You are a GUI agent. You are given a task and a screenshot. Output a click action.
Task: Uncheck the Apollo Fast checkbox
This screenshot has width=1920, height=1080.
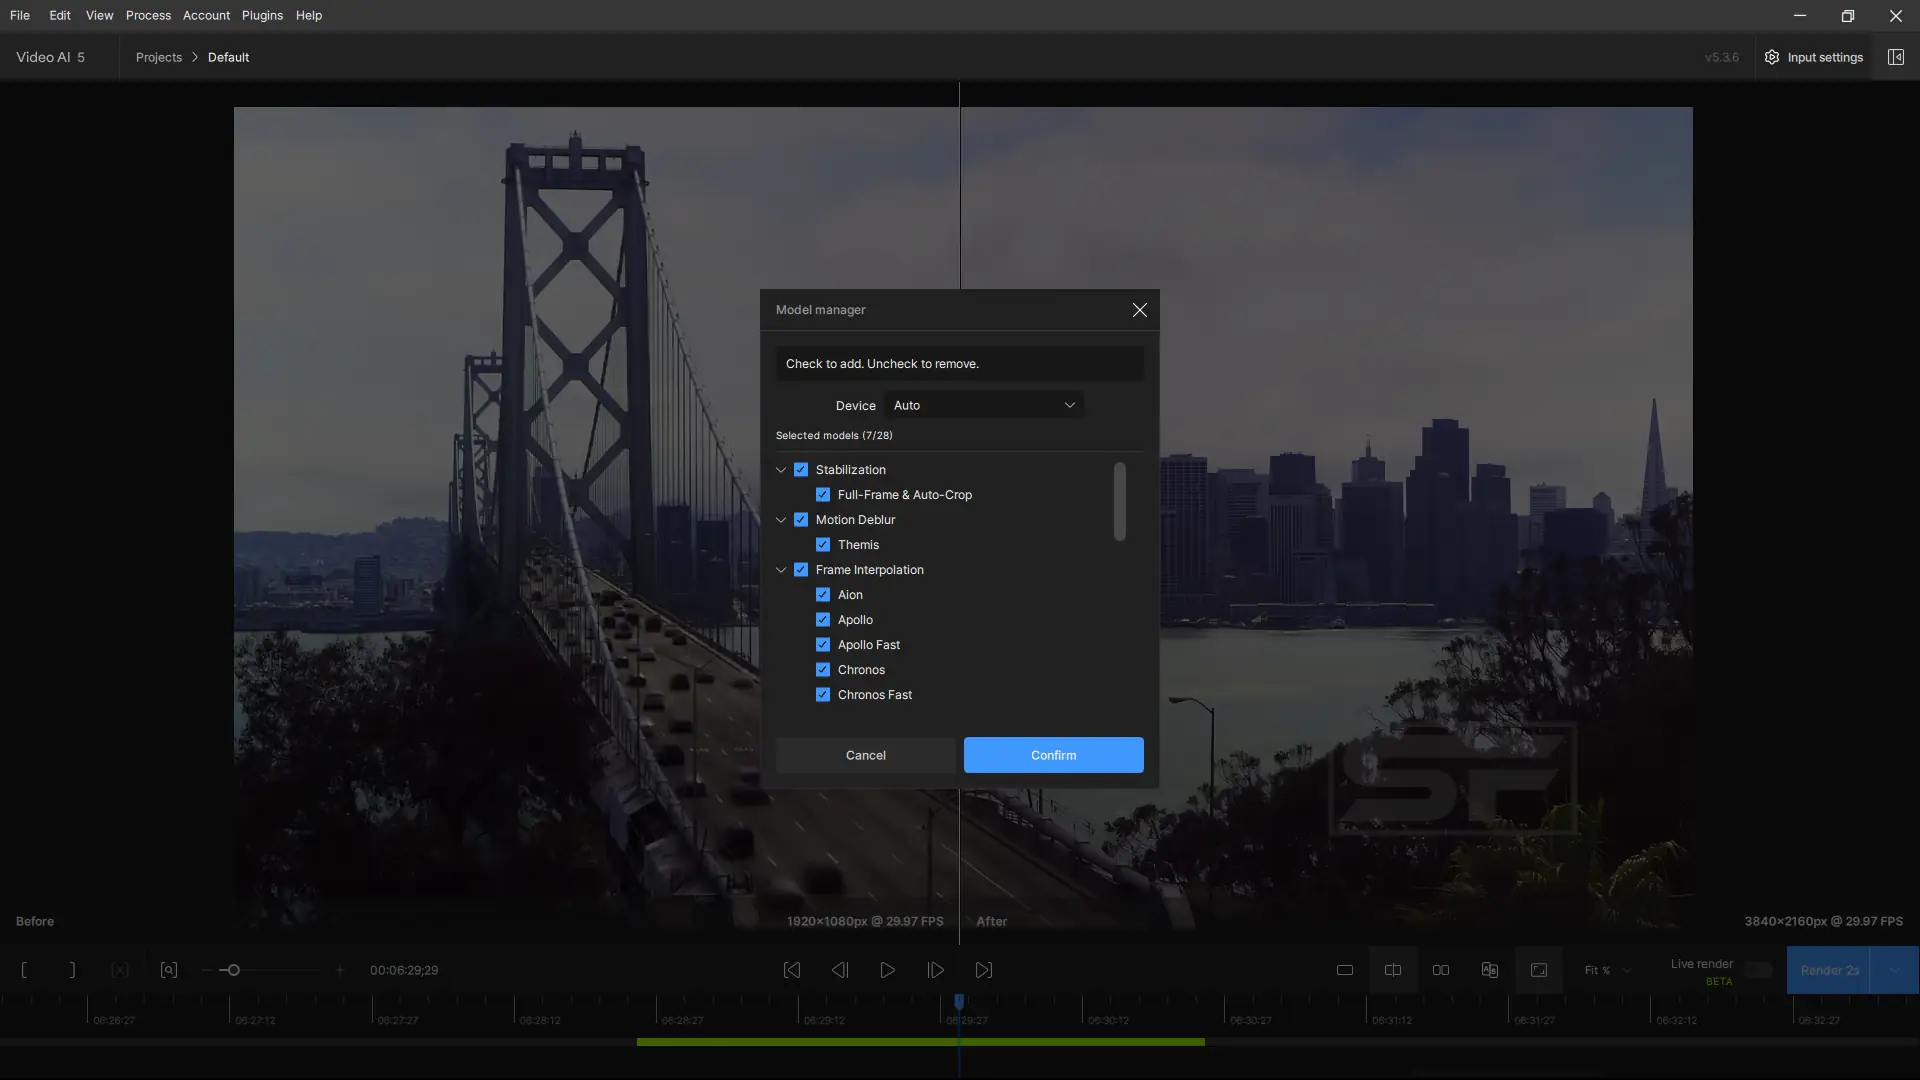823,645
